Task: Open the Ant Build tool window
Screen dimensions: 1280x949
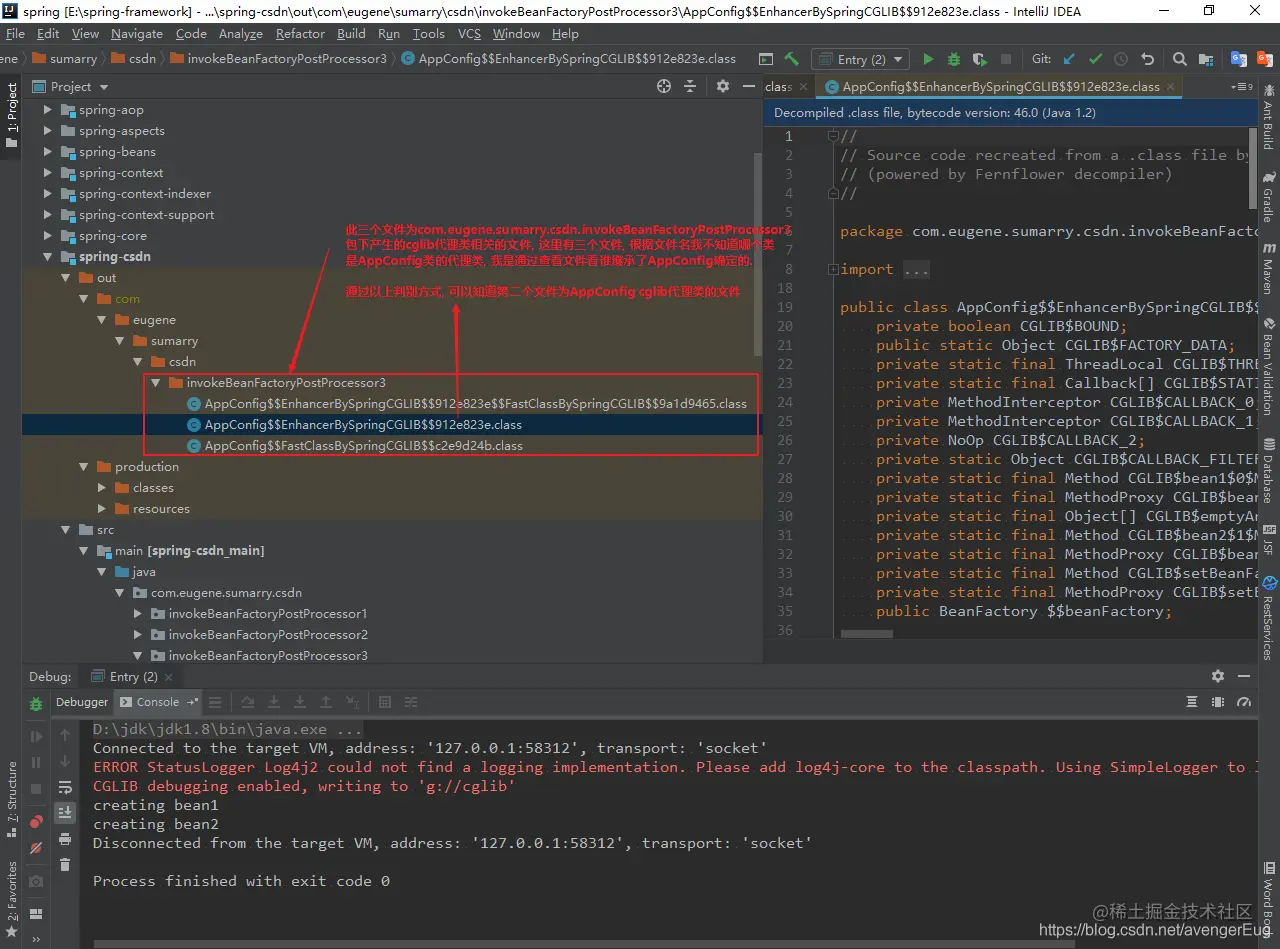Action: coord(1268,118)
